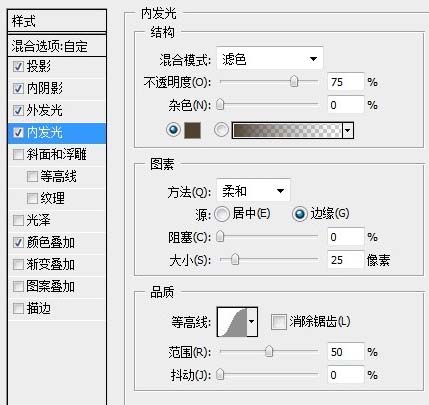Enable the 斜面和浮雕 checkbox

[x=18, y=155]
